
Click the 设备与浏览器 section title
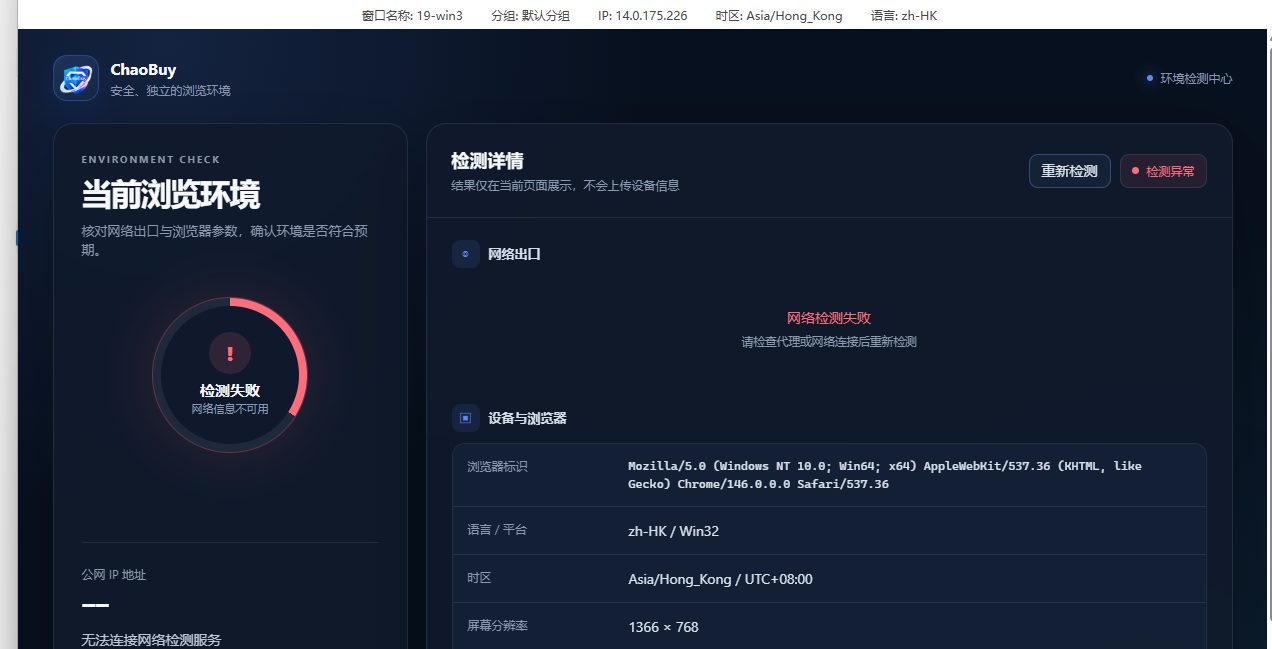[527, 418]
